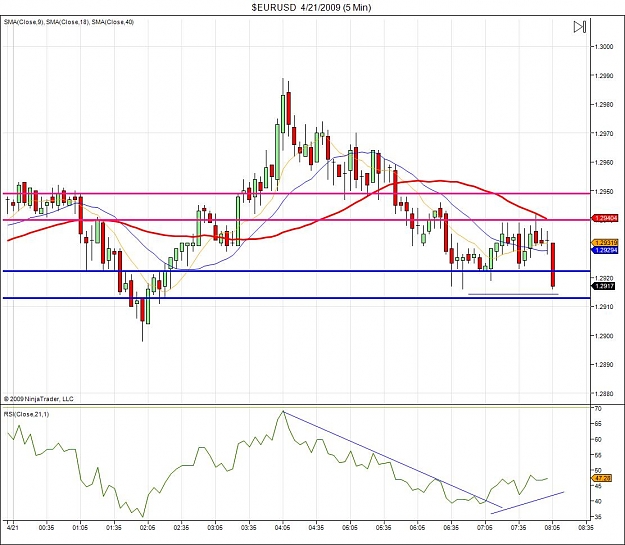Viewport: 625px width, 545px height.
Task: Select the upper magenta horizontal line at 1.2950
Action: click(x=296, y=194)
